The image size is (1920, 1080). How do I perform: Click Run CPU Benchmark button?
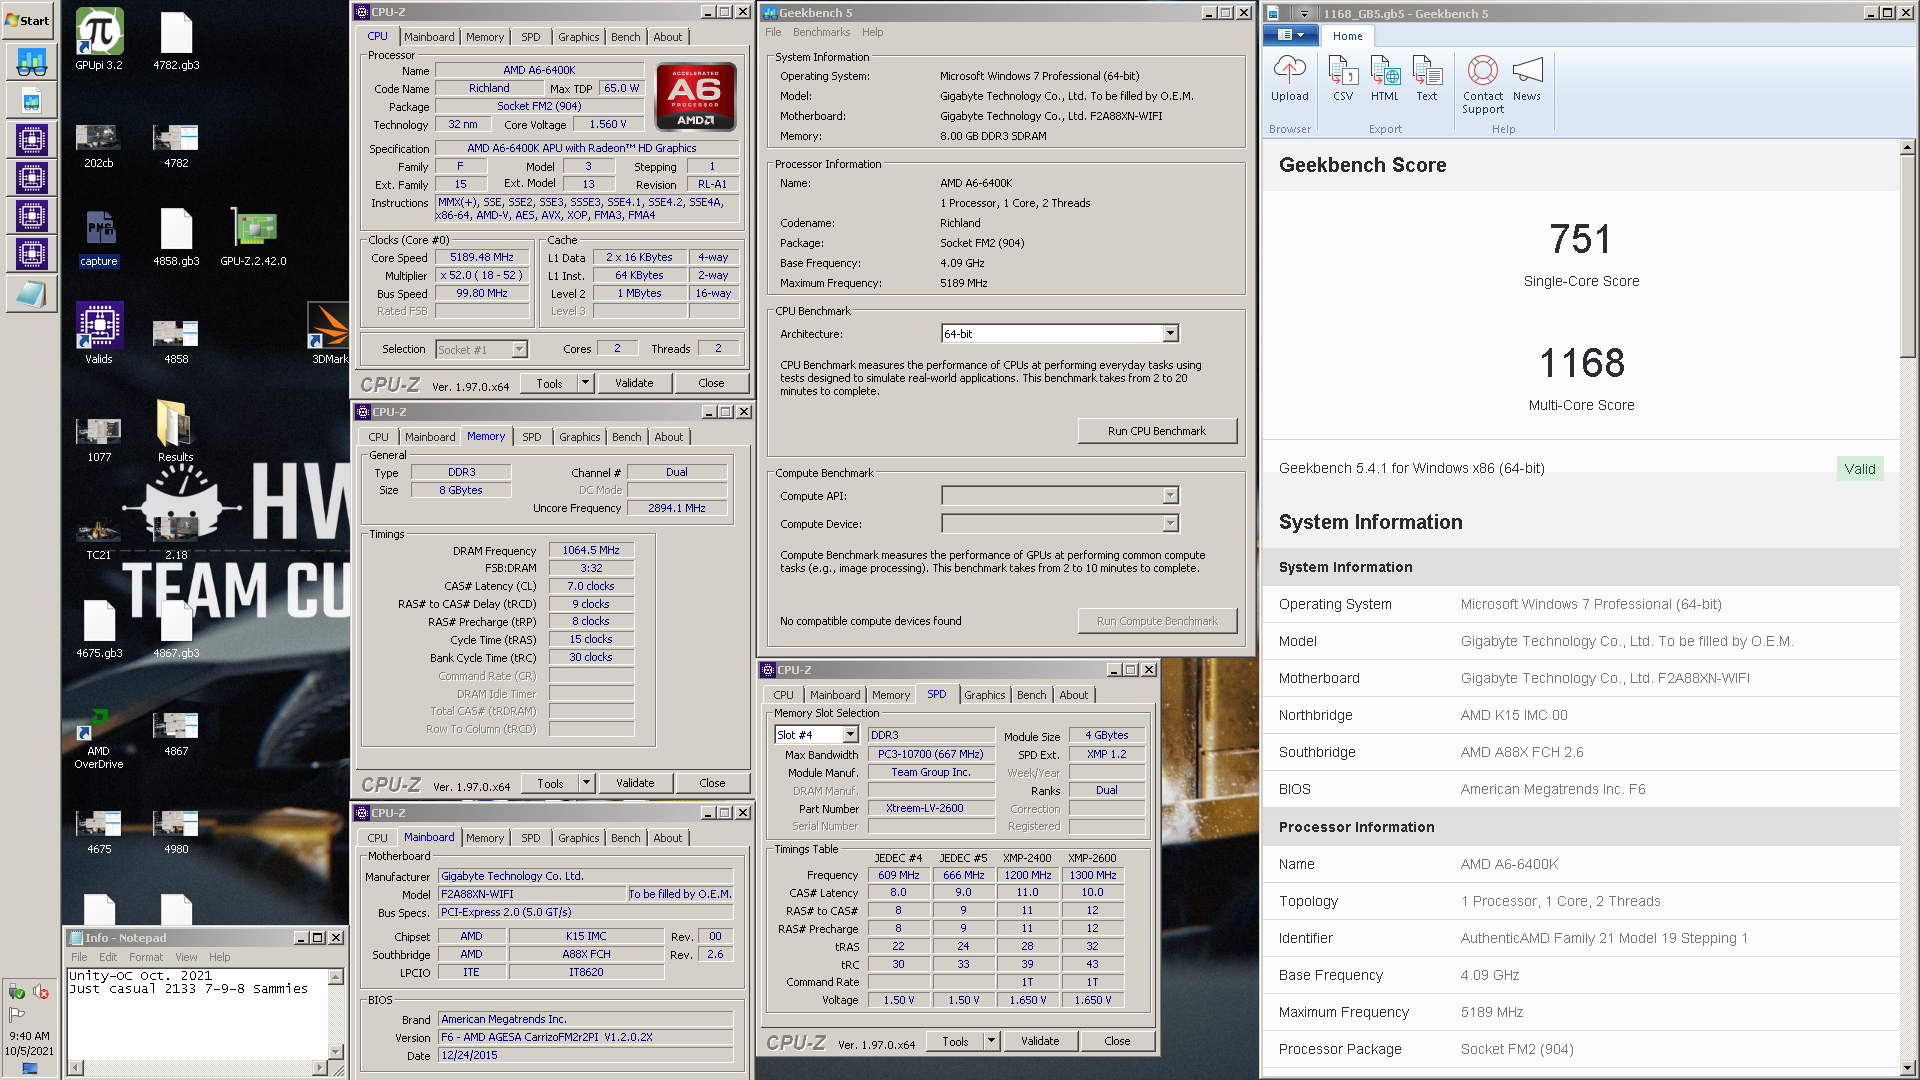1157,431
